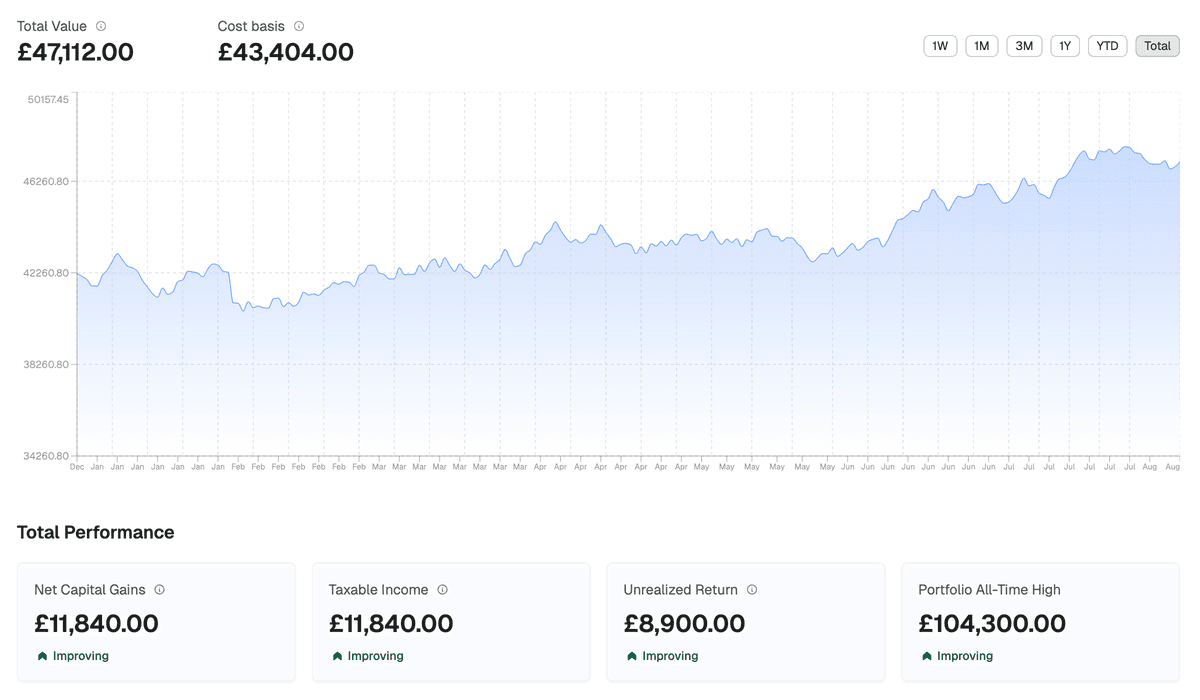Open info tooltip for Net Capital Gains
This screenshot has width=1200, height=700.
tap(159, 590)
